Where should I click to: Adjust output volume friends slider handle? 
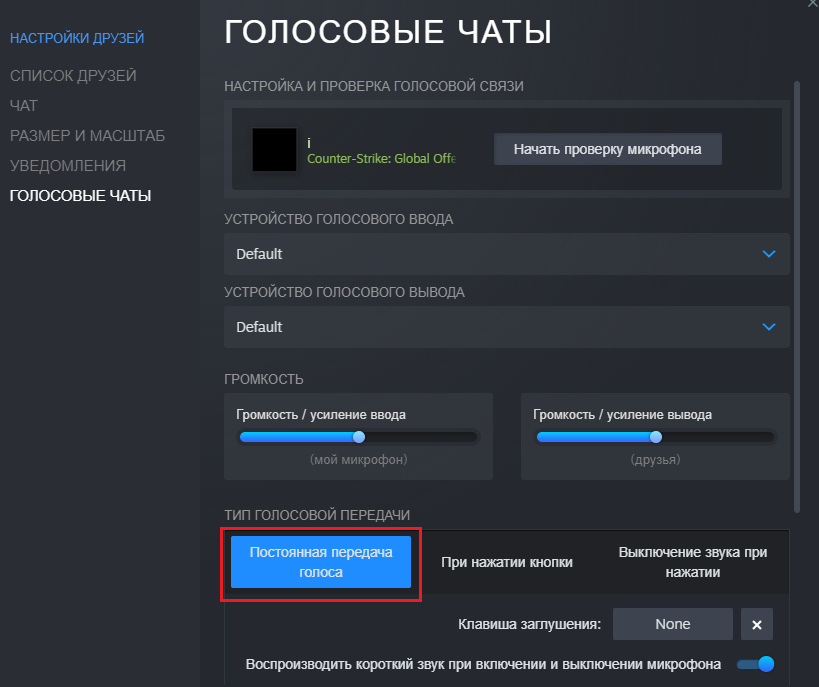click(x=656, y=437)
